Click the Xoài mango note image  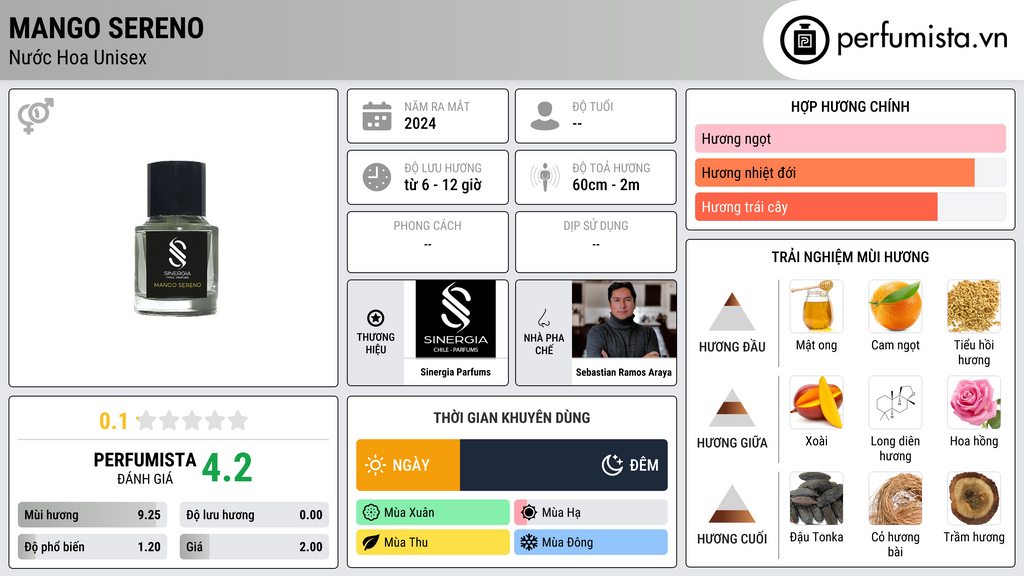(816, 402)
